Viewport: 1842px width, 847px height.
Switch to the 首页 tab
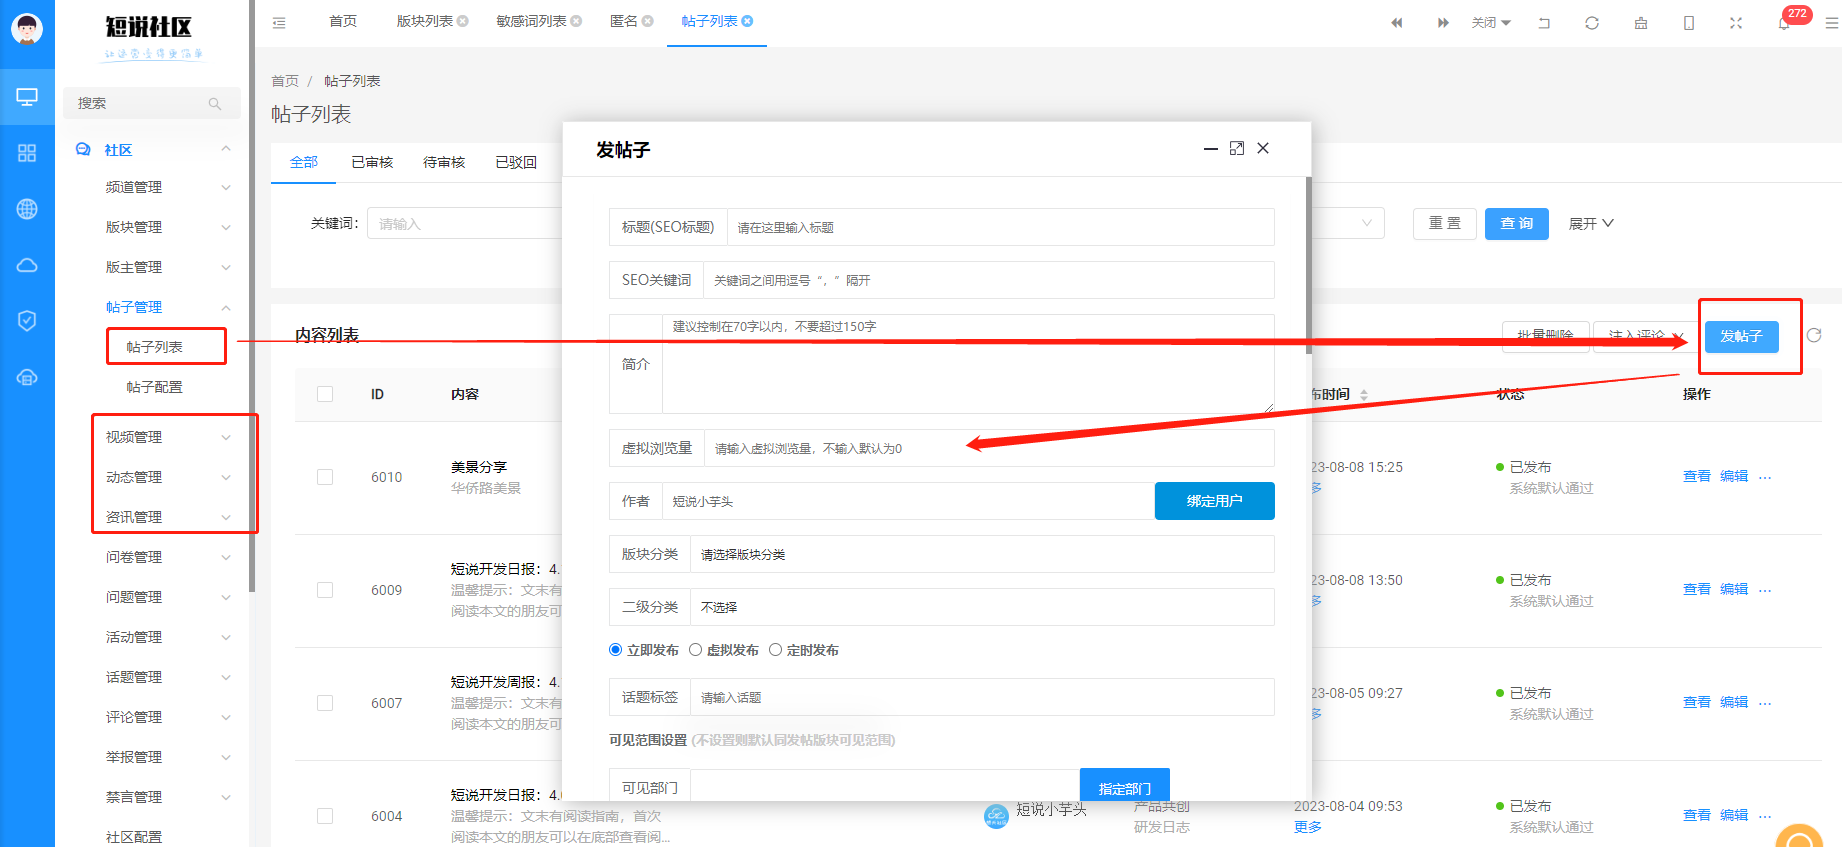click(x=343, y=21)
